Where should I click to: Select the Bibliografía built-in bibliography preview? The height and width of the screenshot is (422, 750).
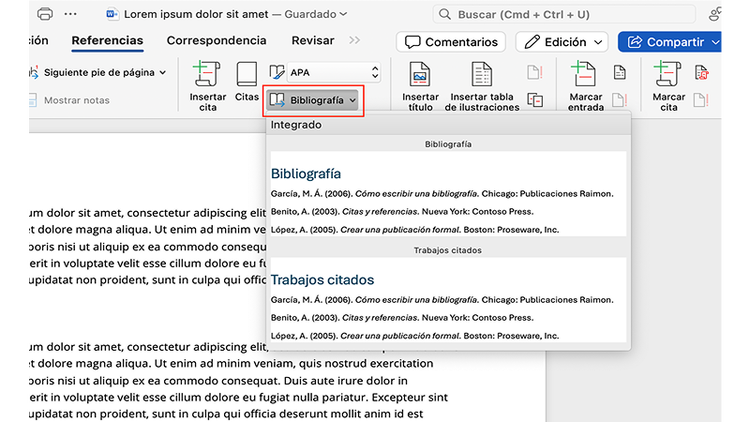click(448, 194)
